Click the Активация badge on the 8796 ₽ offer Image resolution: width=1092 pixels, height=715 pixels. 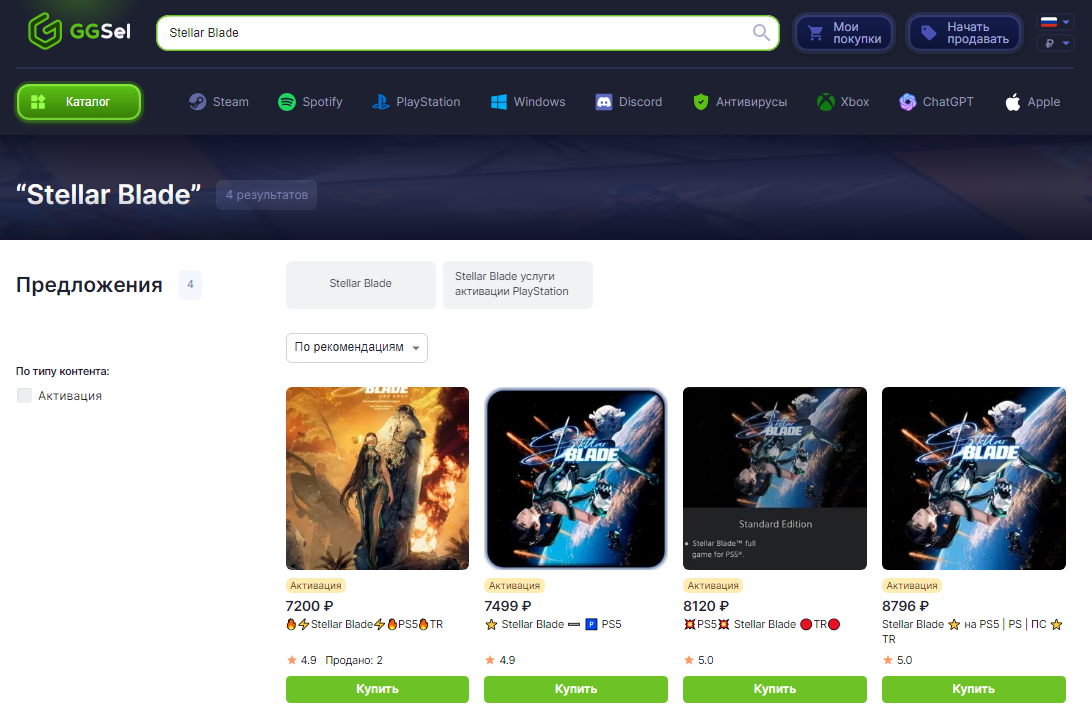912,586
